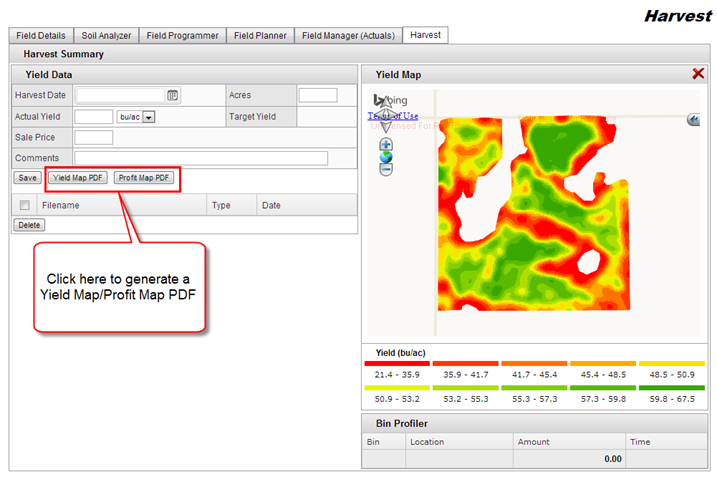Click the map pan compass control
This screenshot has height=477, width=717.
coord(385,114)
